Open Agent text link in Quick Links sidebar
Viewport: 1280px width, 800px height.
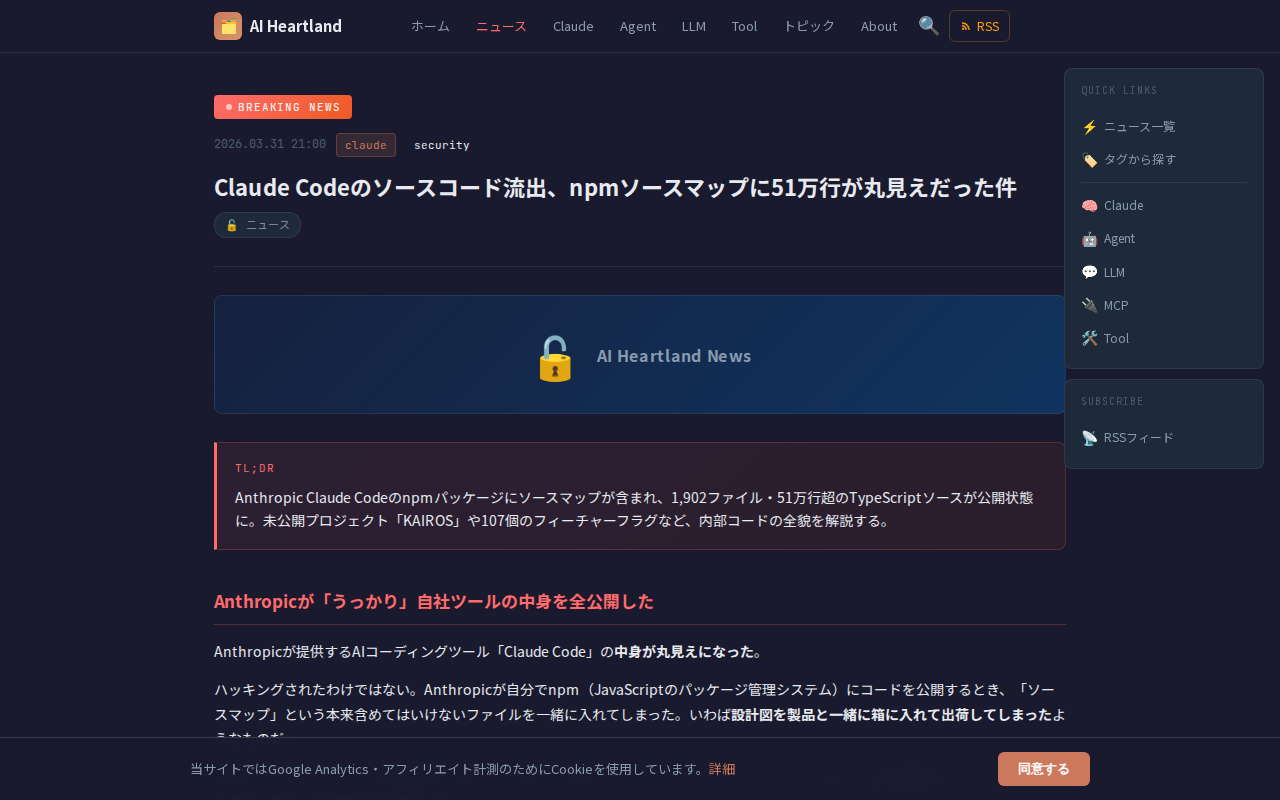coord(1120,239)
